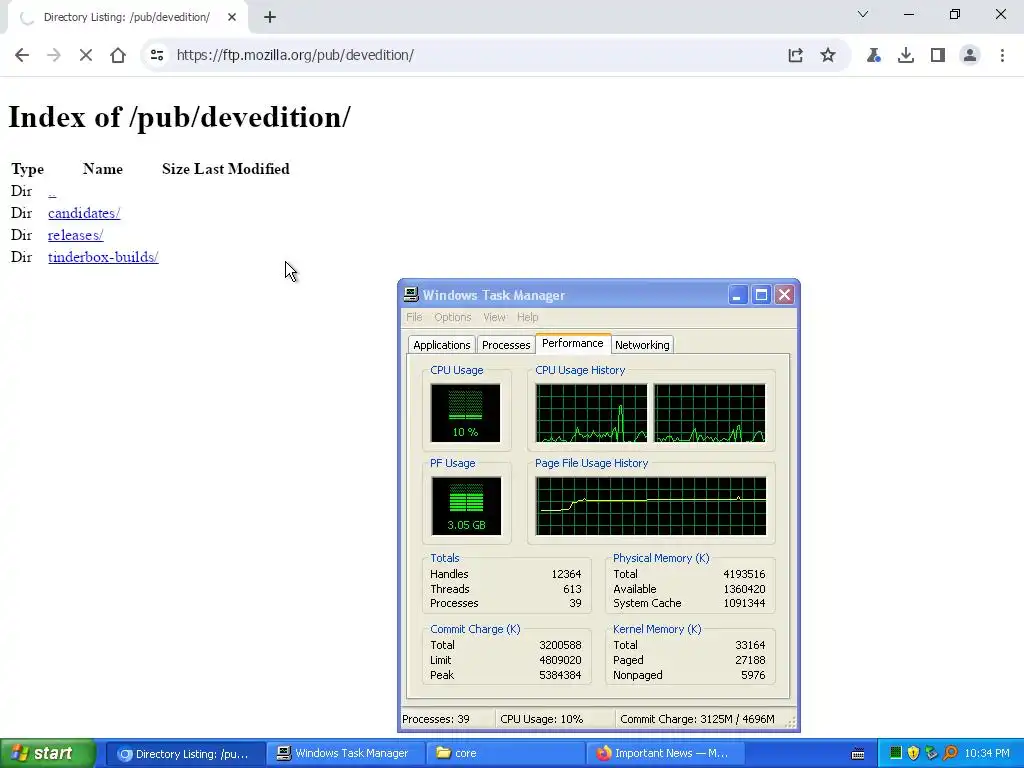Bookmark this page with the star icon

coord(827,55)
